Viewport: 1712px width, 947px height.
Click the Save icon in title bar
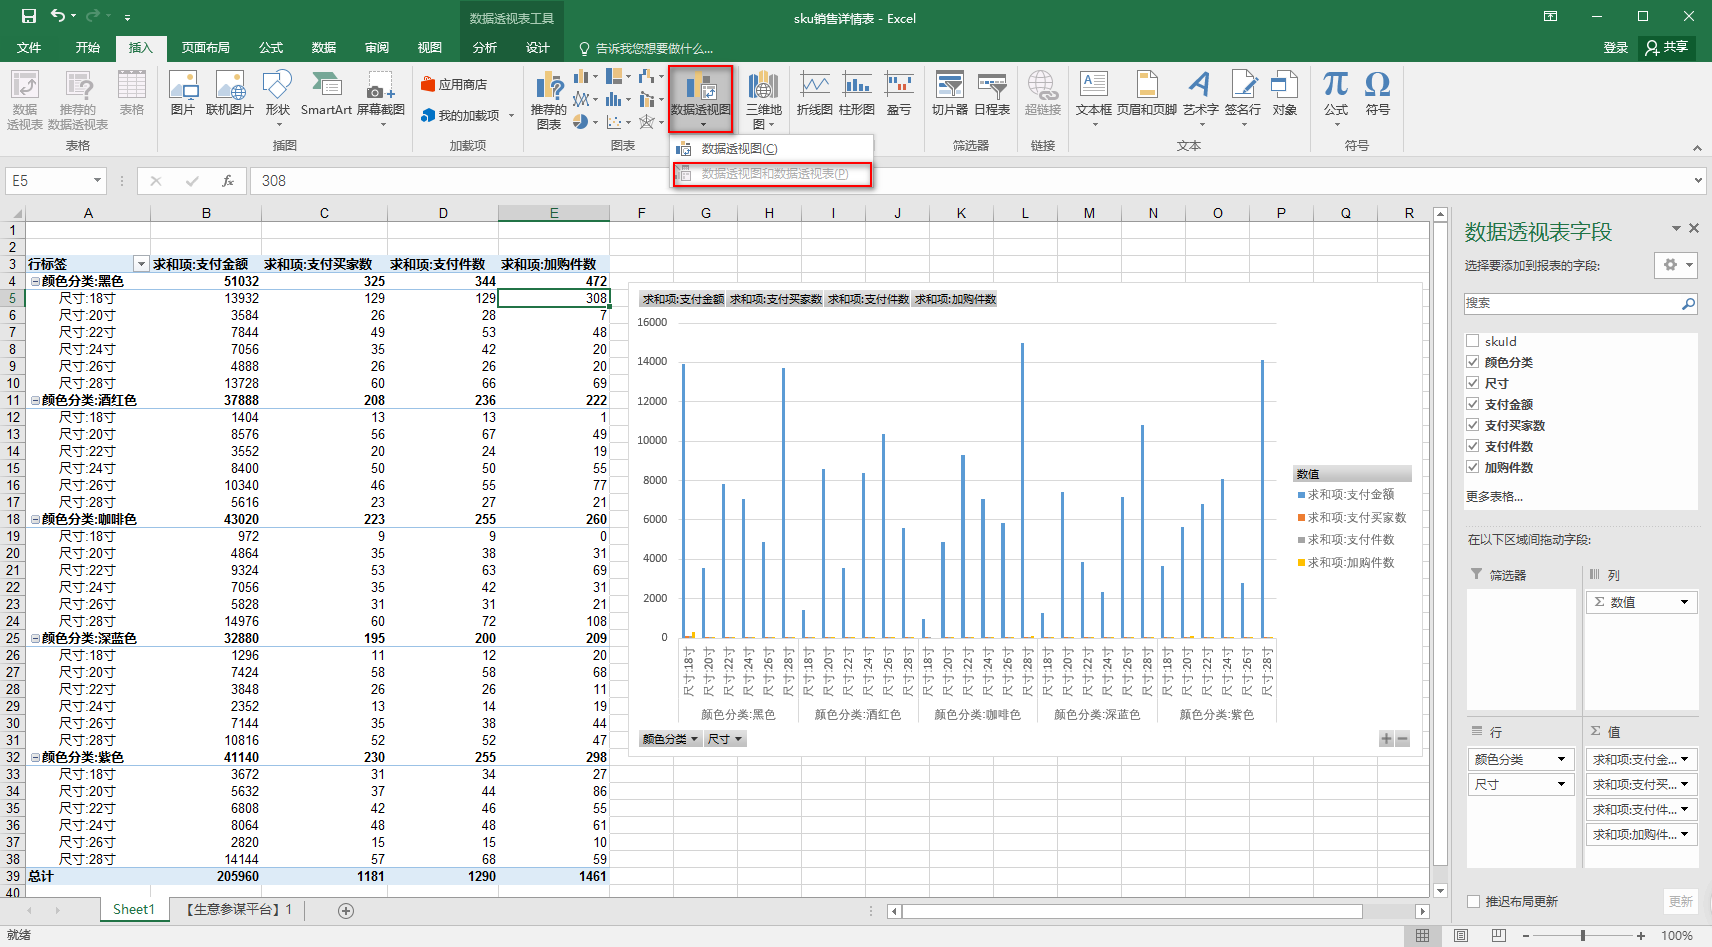coord(28,16)
